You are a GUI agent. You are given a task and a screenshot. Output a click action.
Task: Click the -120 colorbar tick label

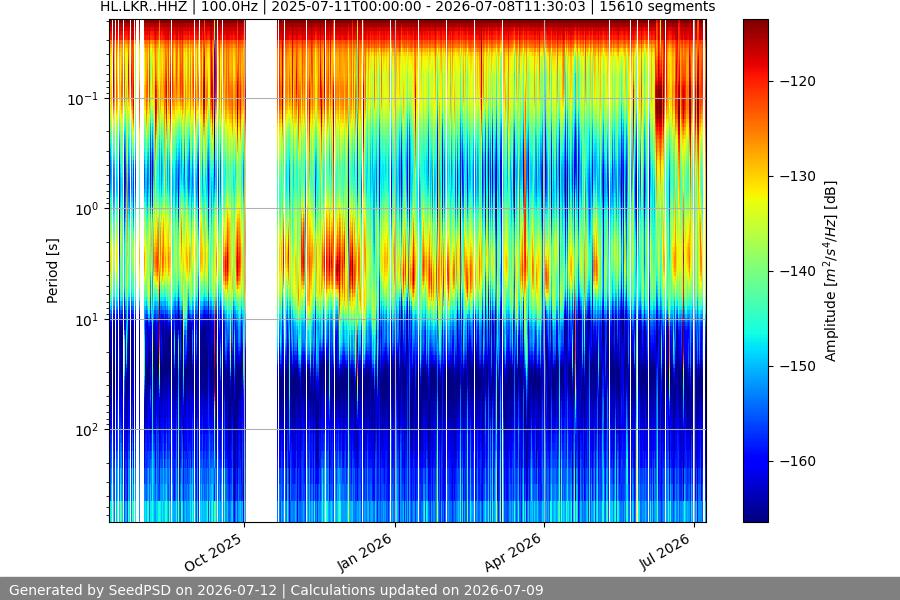[x=798, y=82]
